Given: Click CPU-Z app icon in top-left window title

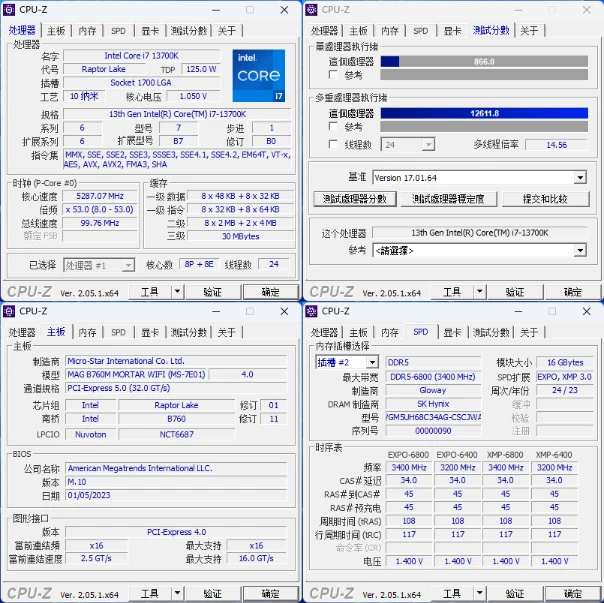Looking at the screenshot, I should pos(9,10).
